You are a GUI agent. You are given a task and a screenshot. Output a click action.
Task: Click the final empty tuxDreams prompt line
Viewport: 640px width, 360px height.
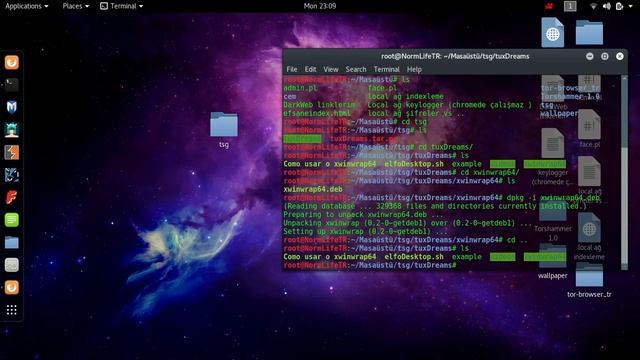(369, 265)
